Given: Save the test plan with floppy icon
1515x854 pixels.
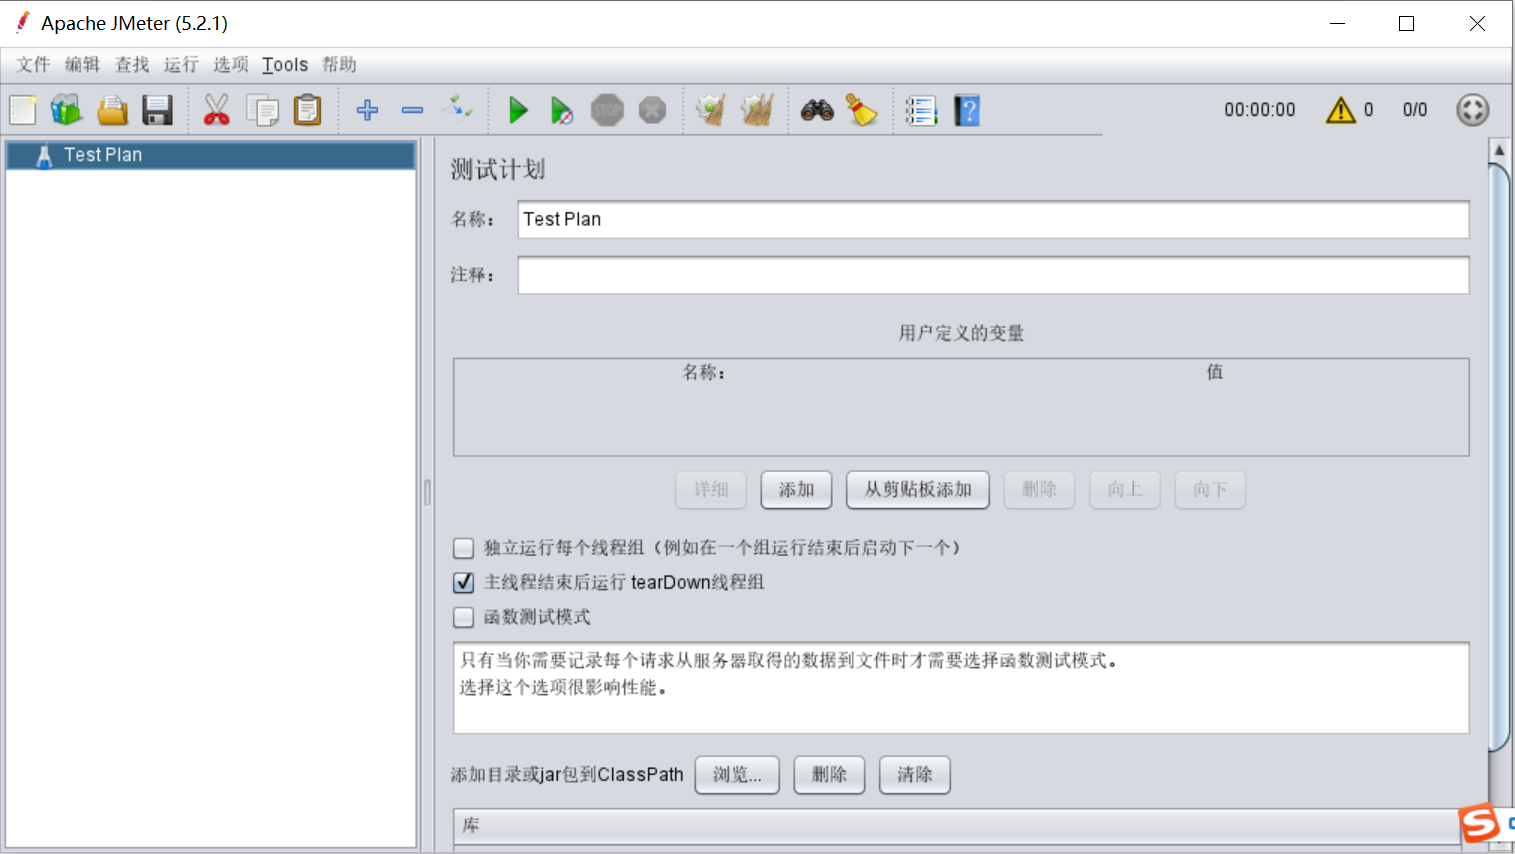Looking at the screenshot, I should [x=157, y=110].
